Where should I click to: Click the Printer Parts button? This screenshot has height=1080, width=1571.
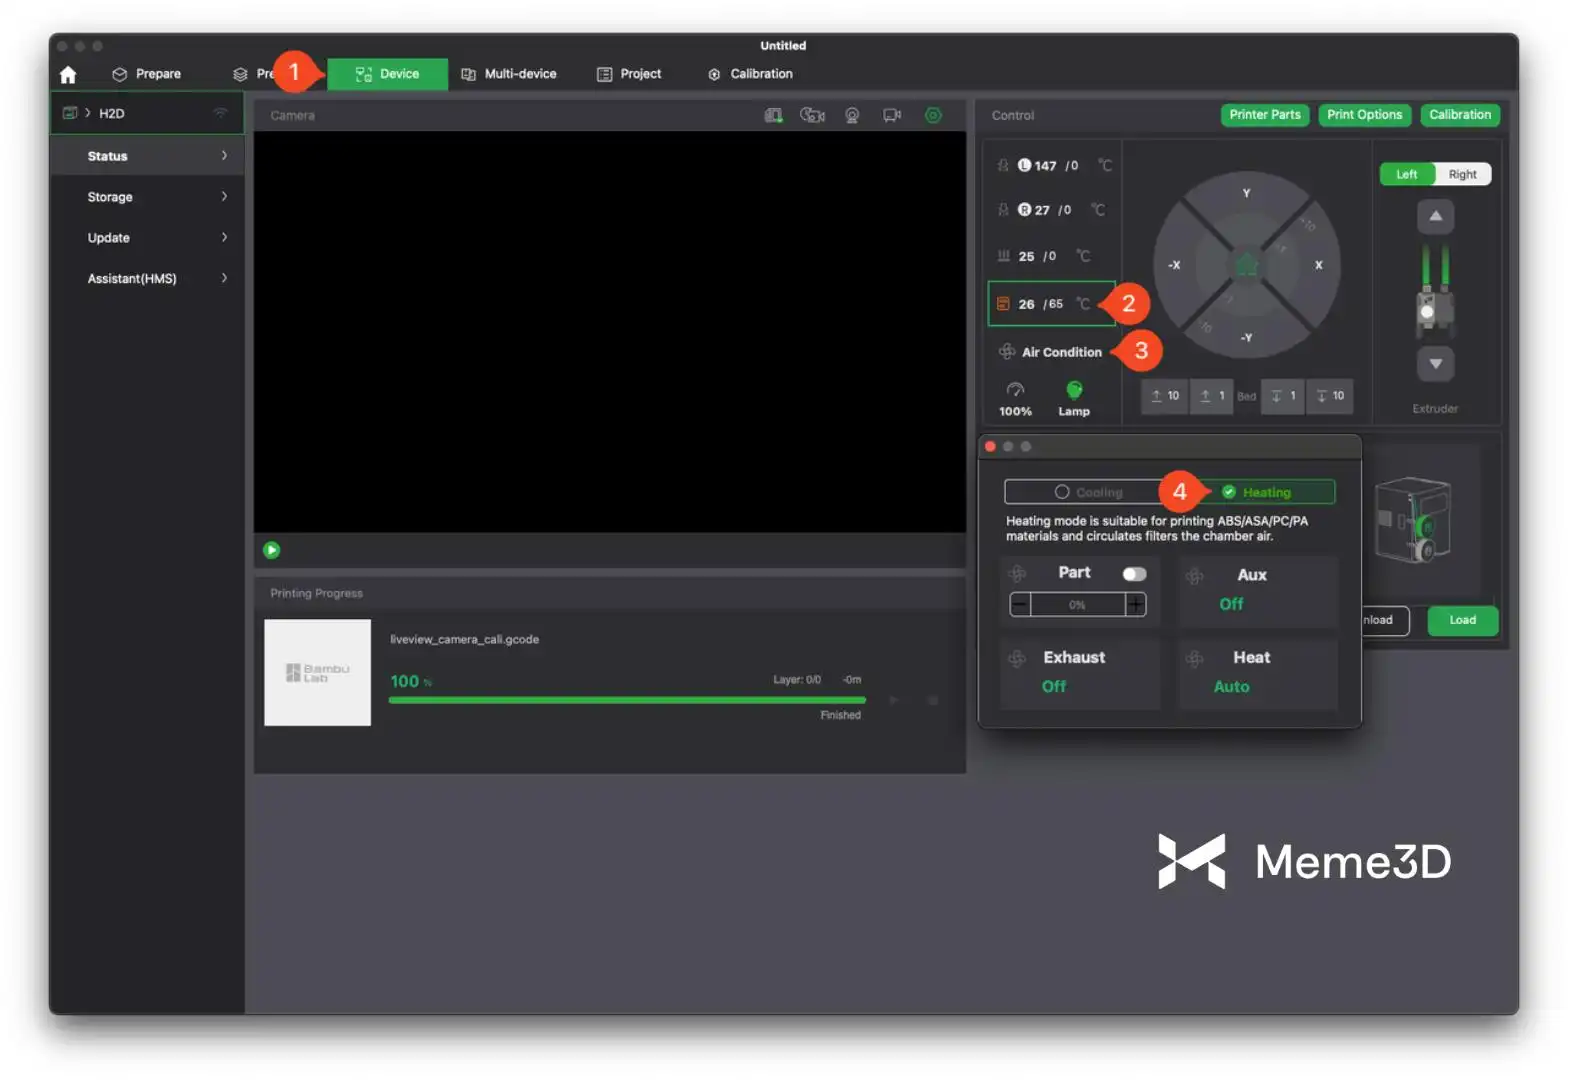pos(1264,115)
